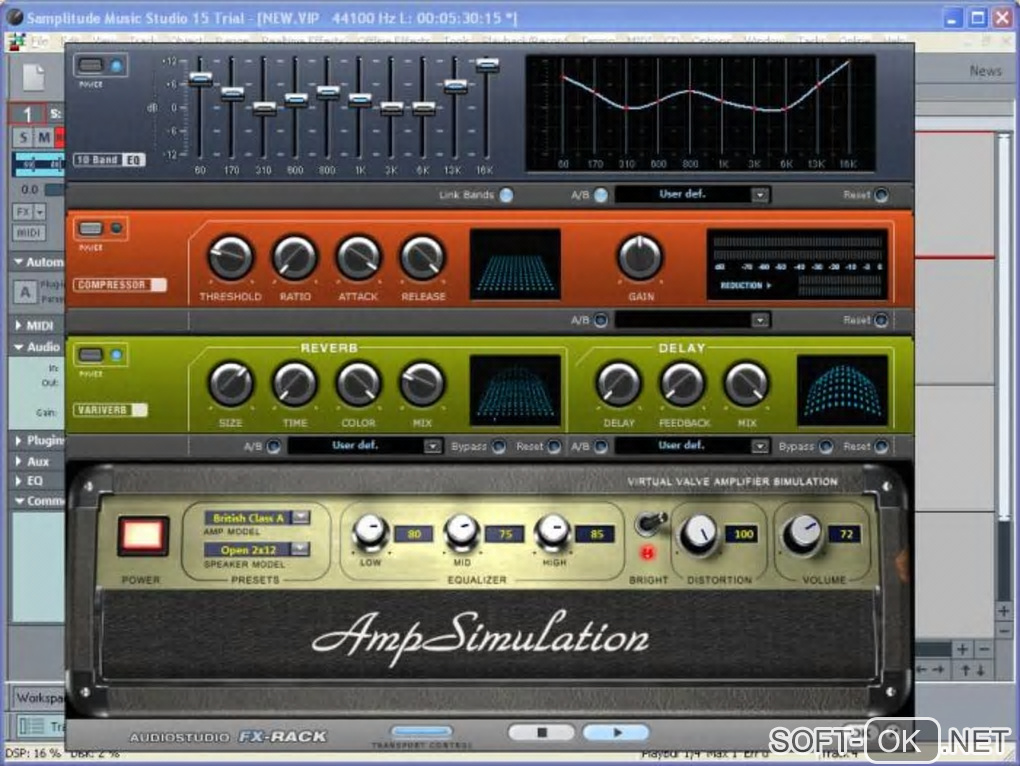
Task: Stop playback in FX-Rack transport
Action: pos(541,733)
